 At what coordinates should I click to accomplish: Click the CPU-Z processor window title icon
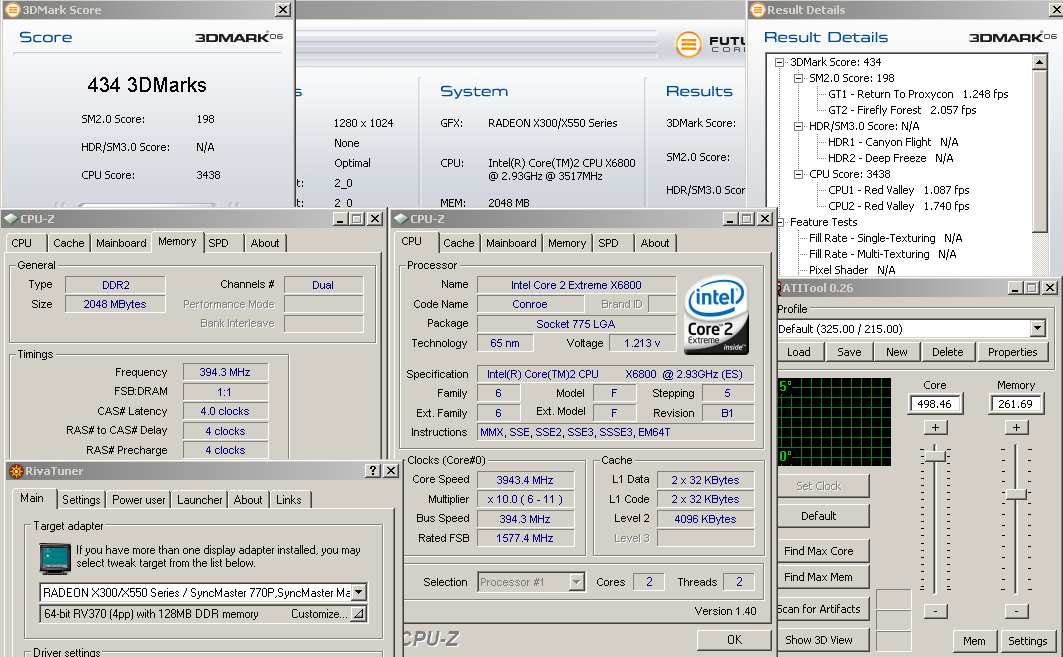401,219
